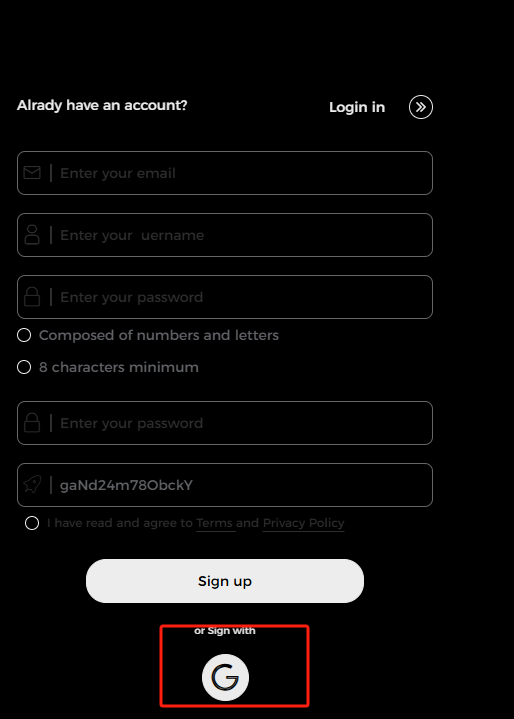Toggle the 'Composed of numbers and letters' radio

[24, 335]
